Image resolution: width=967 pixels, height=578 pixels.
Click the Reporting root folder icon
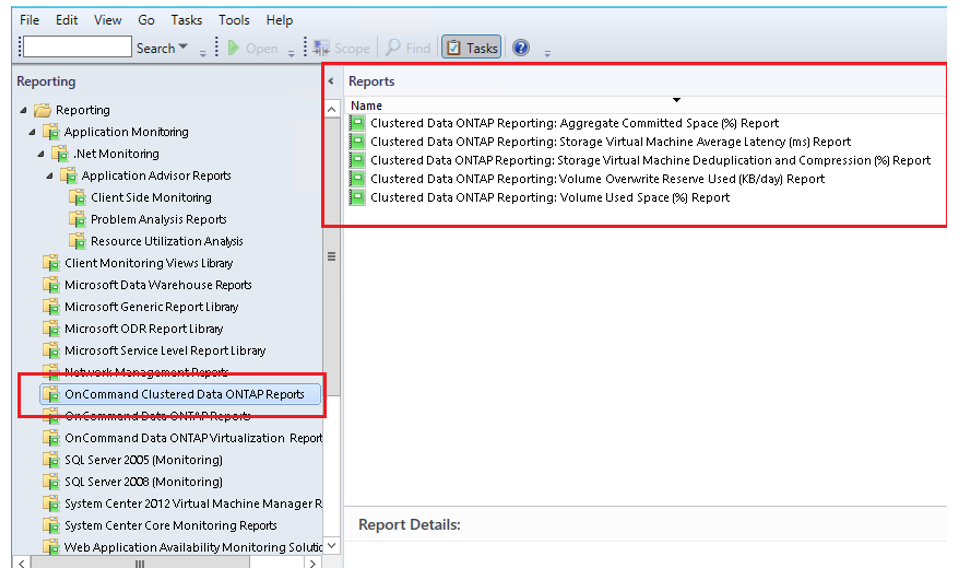click(43, 110)
